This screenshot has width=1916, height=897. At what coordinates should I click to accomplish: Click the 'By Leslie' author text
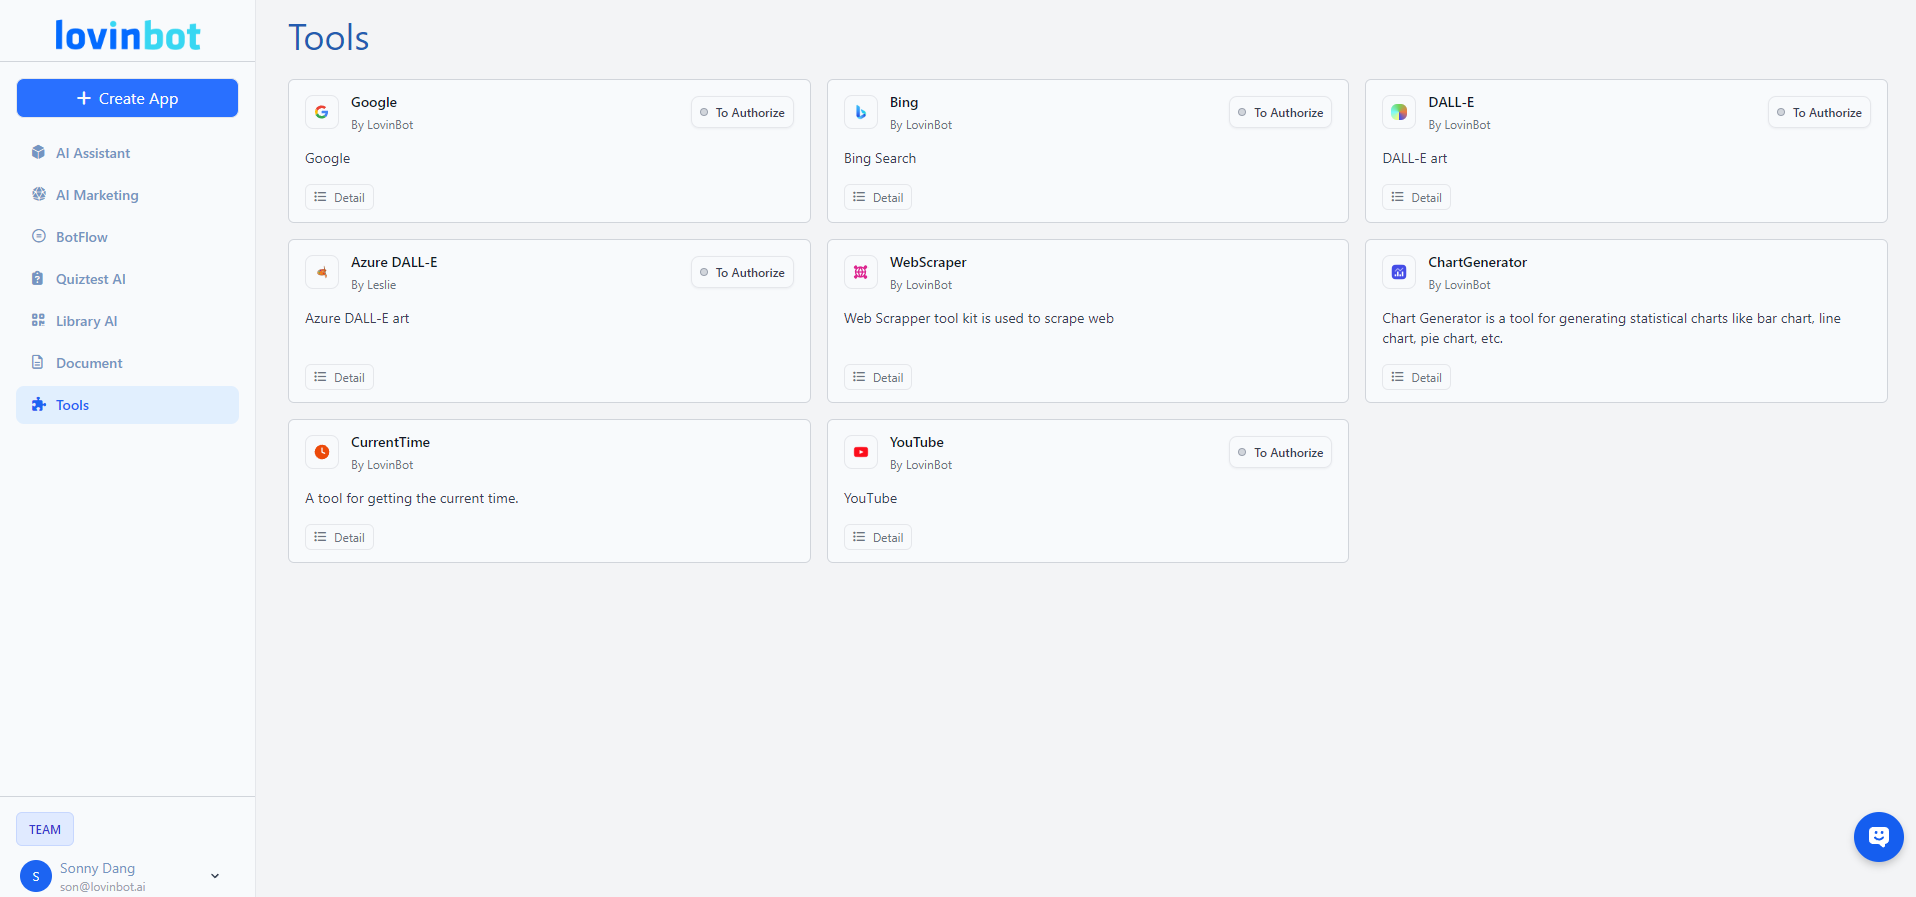(x=373, y=285)
